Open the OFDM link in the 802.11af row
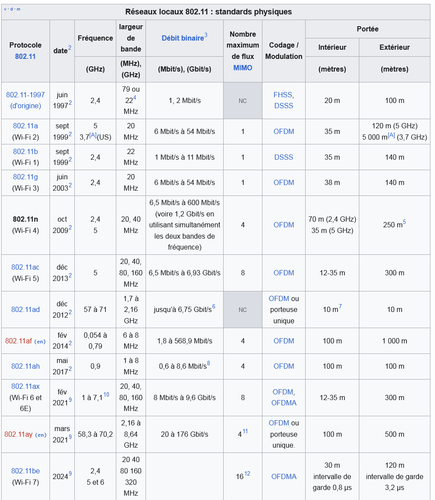 284,341
